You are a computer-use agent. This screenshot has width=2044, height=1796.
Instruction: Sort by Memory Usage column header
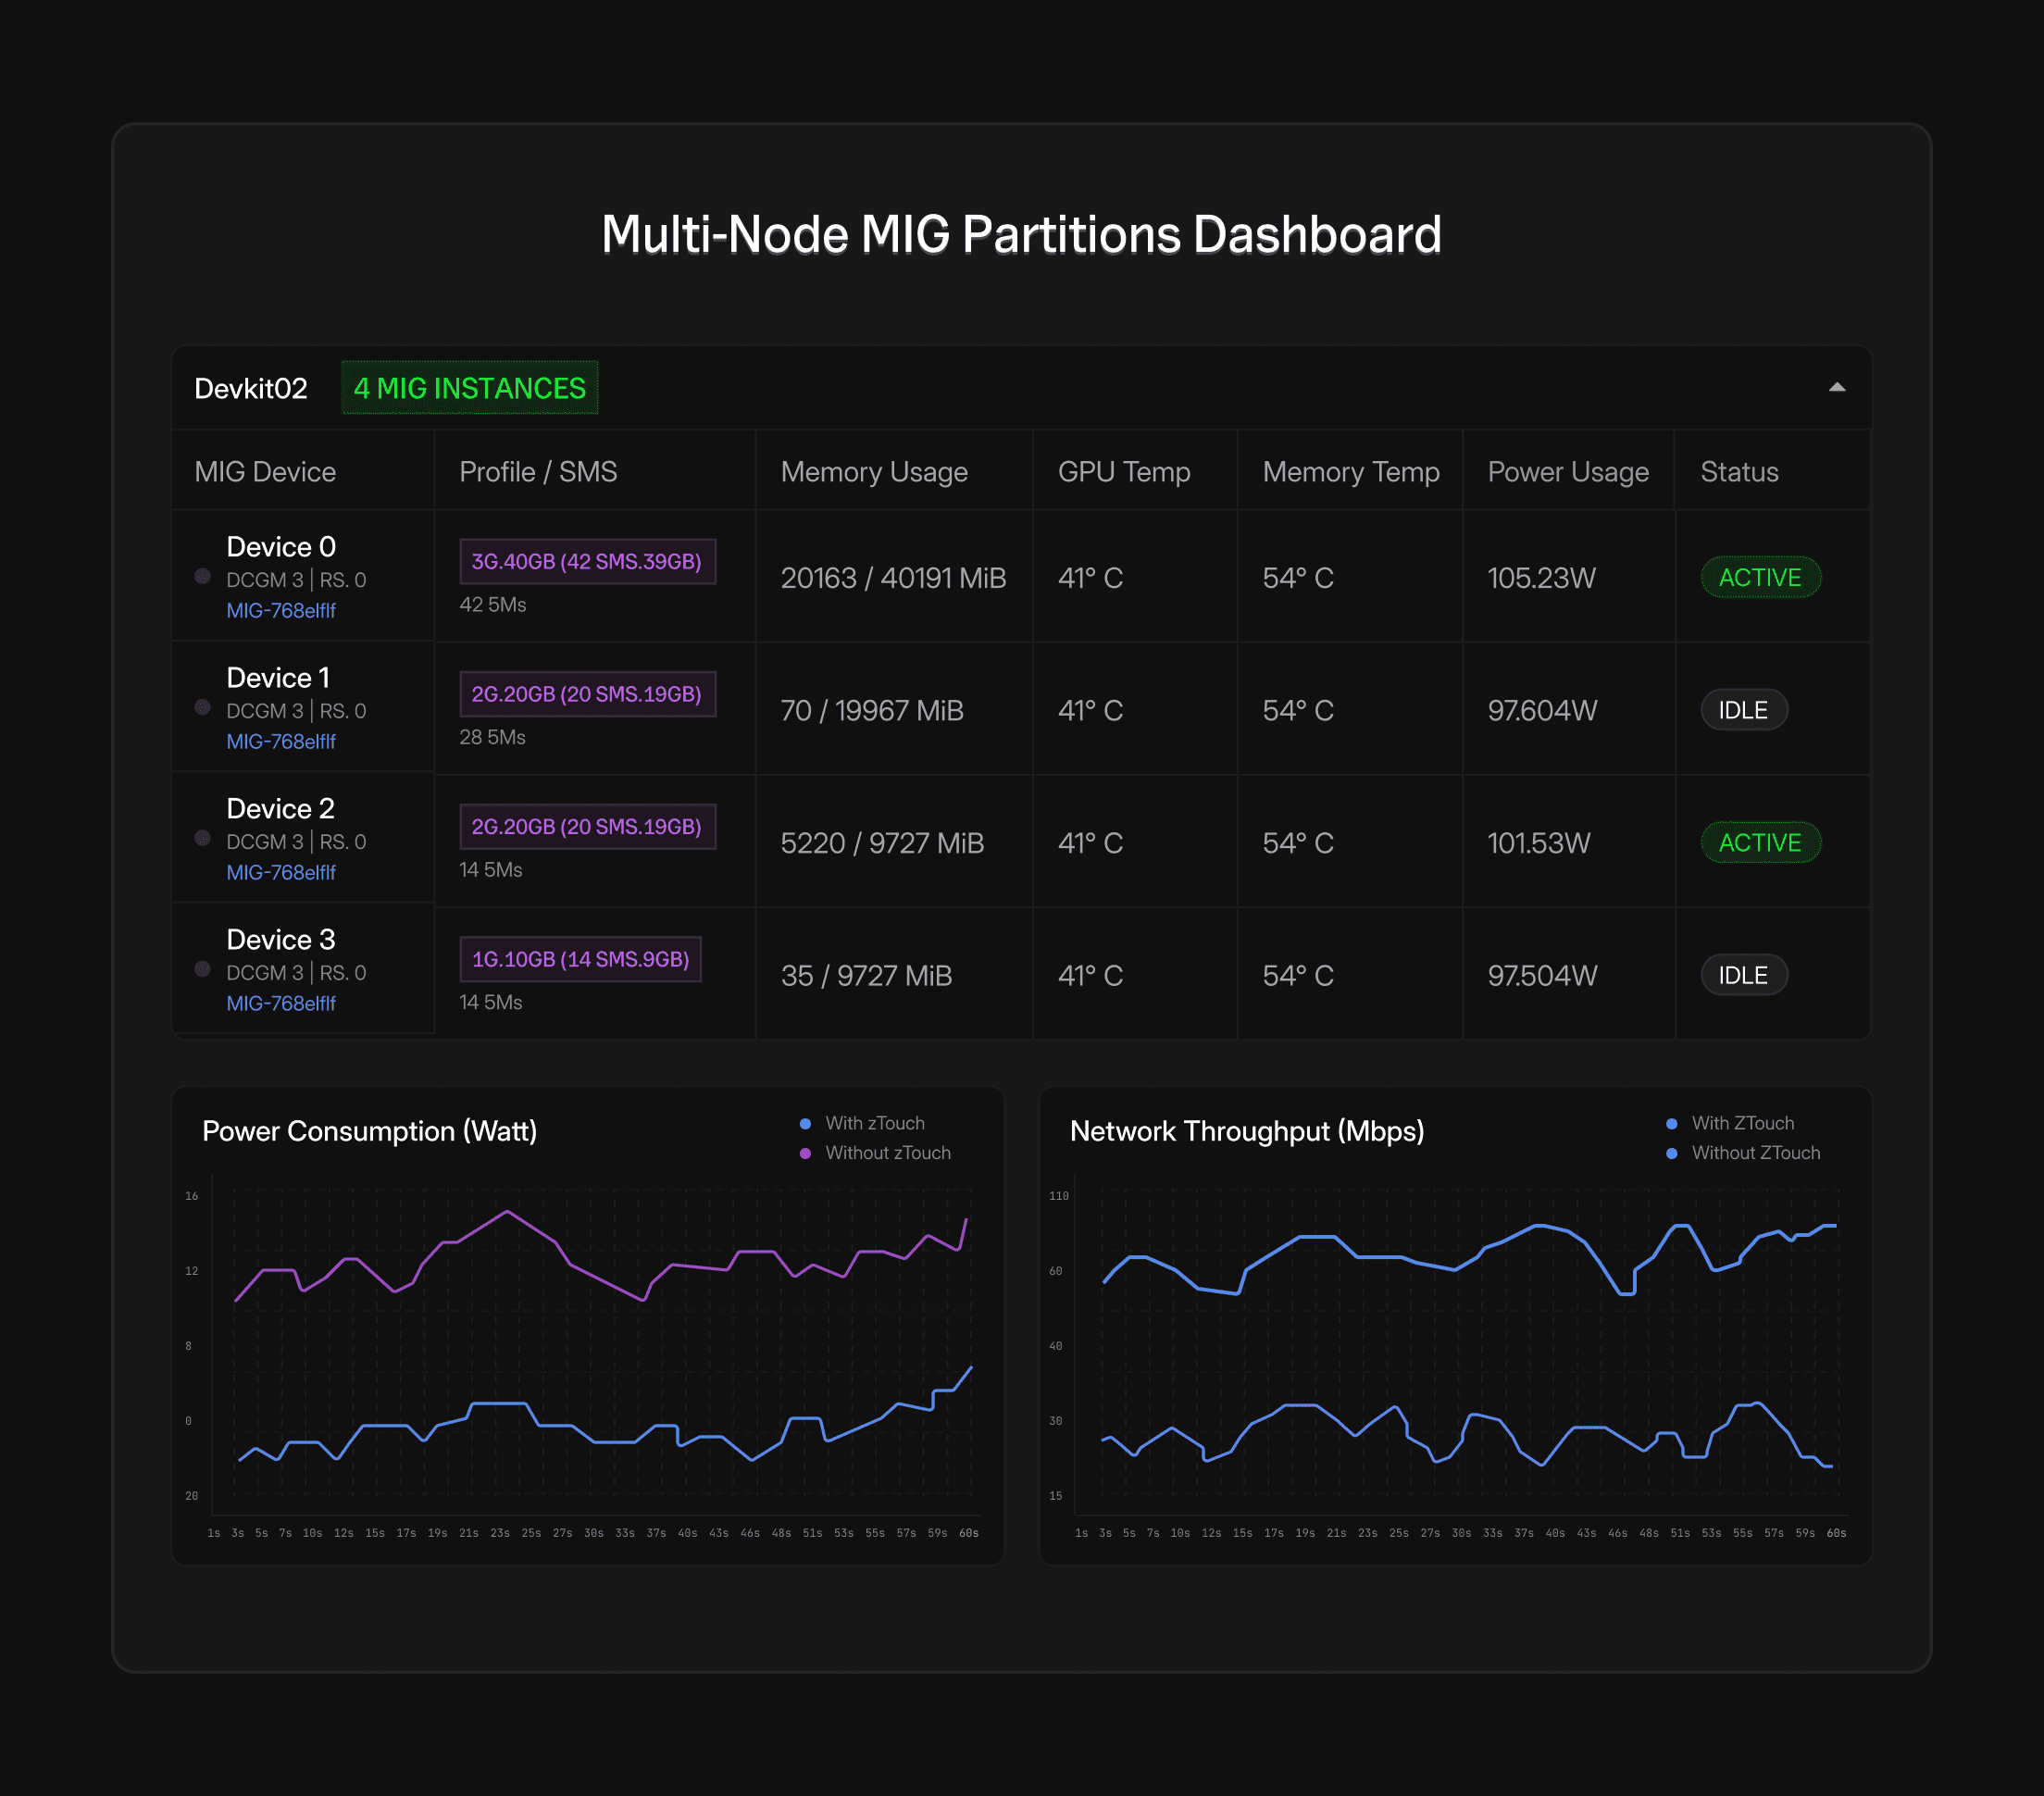pos(873,472)
